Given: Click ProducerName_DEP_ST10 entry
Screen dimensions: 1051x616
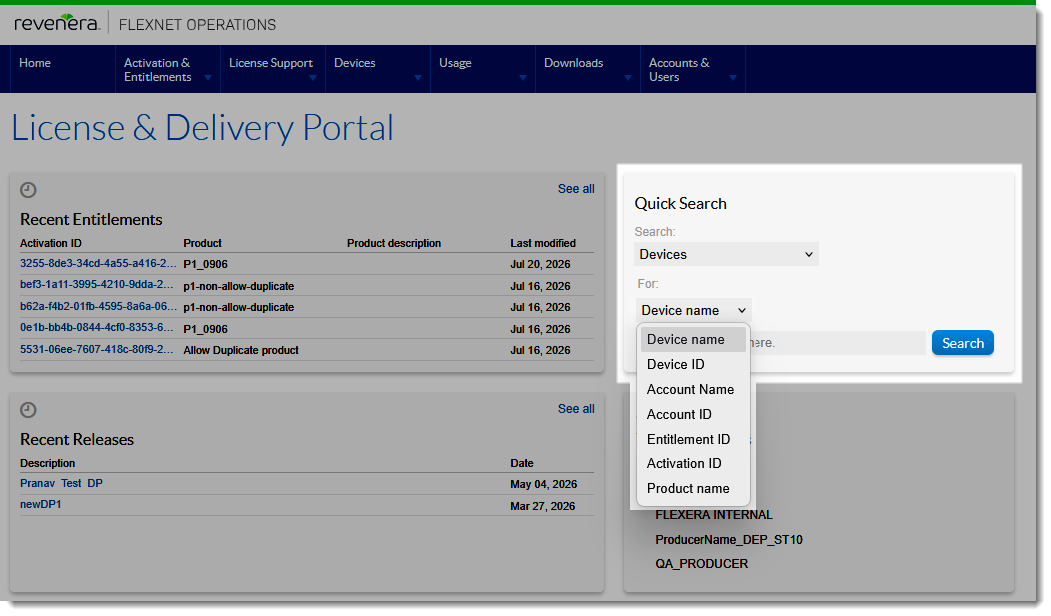Looking at the screenshot, I should 729,540.
